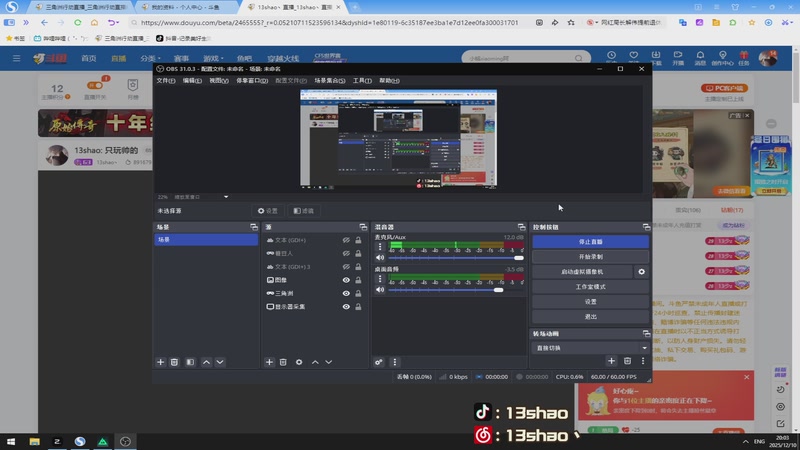Open browser undo-close dropdown arrow
This screenshot has height=450, width=800.
(x=118, y=22)
